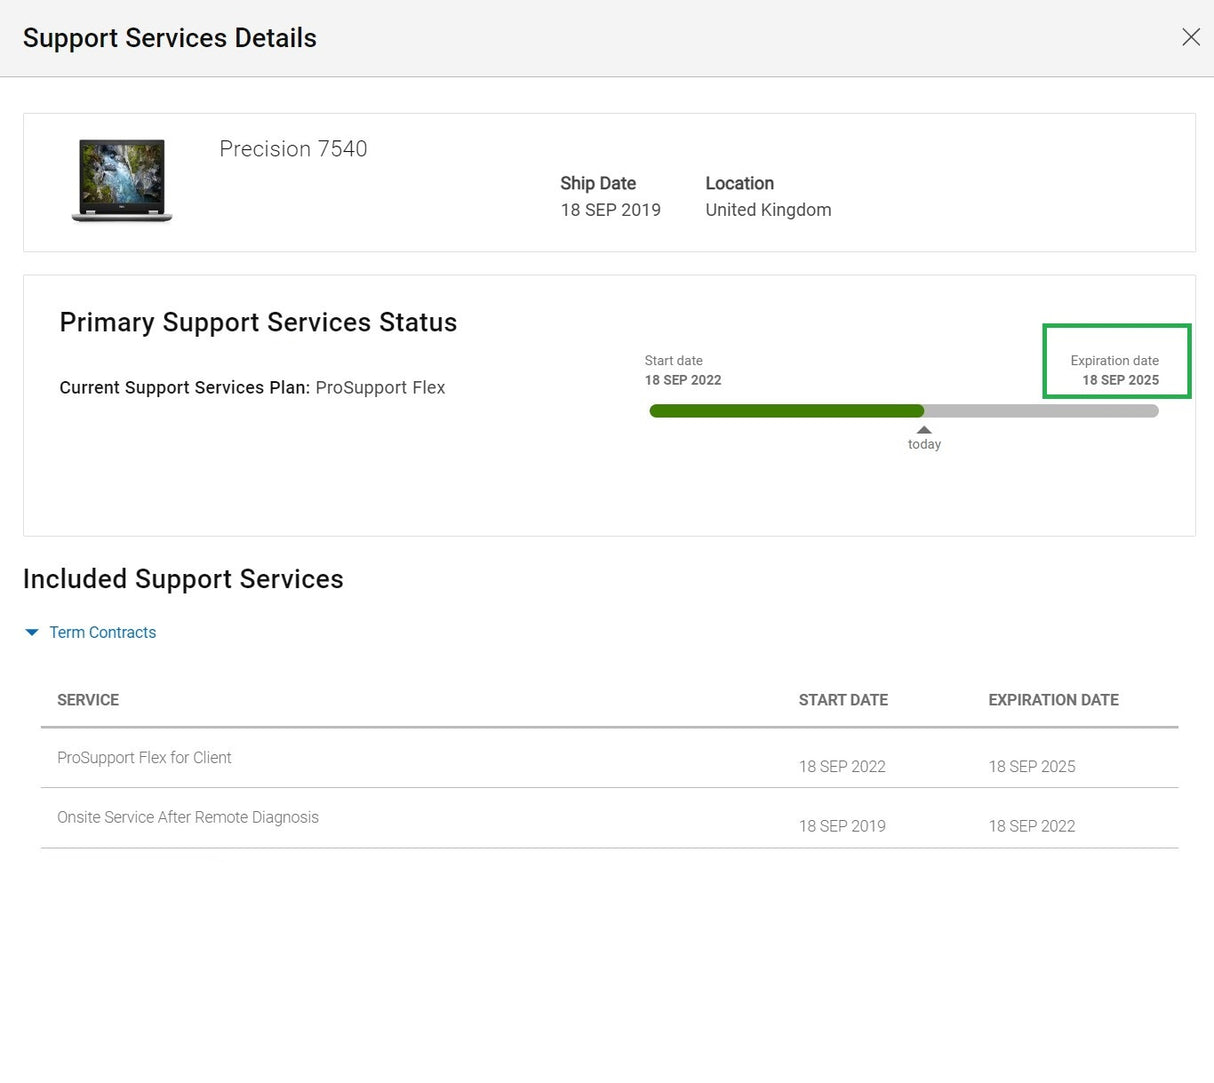This screenshot has height=1083, width=1214.
Task: Click the today marker triangle
Action: [x=924, y=430]
